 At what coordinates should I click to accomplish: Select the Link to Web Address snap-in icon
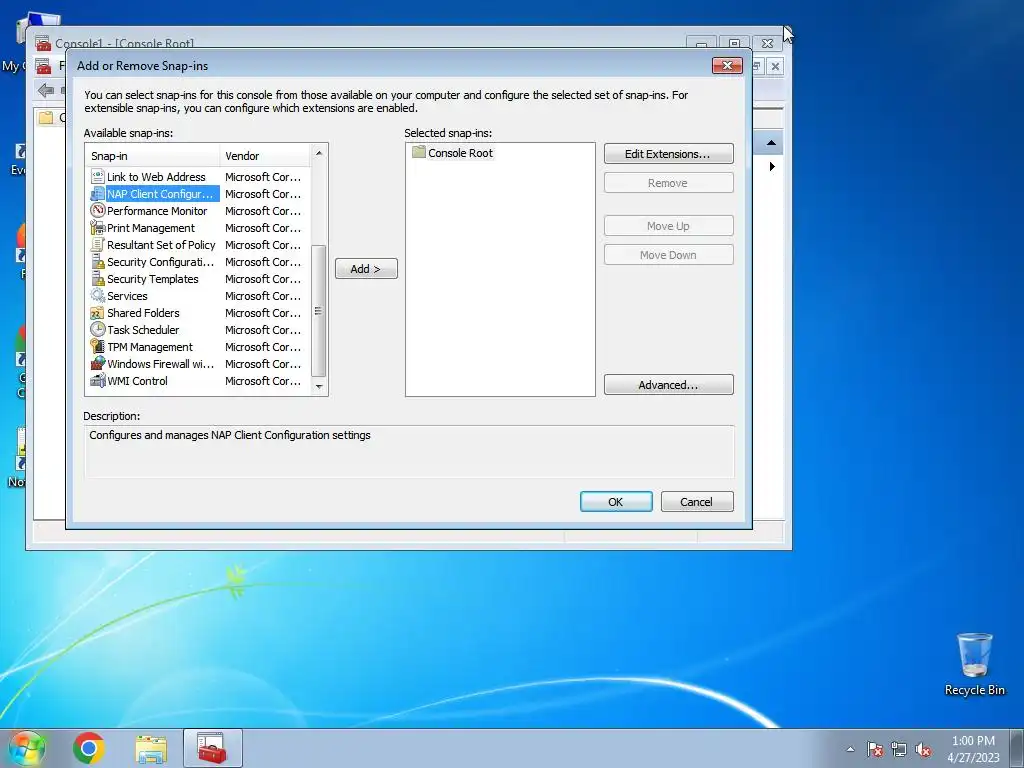97,177
